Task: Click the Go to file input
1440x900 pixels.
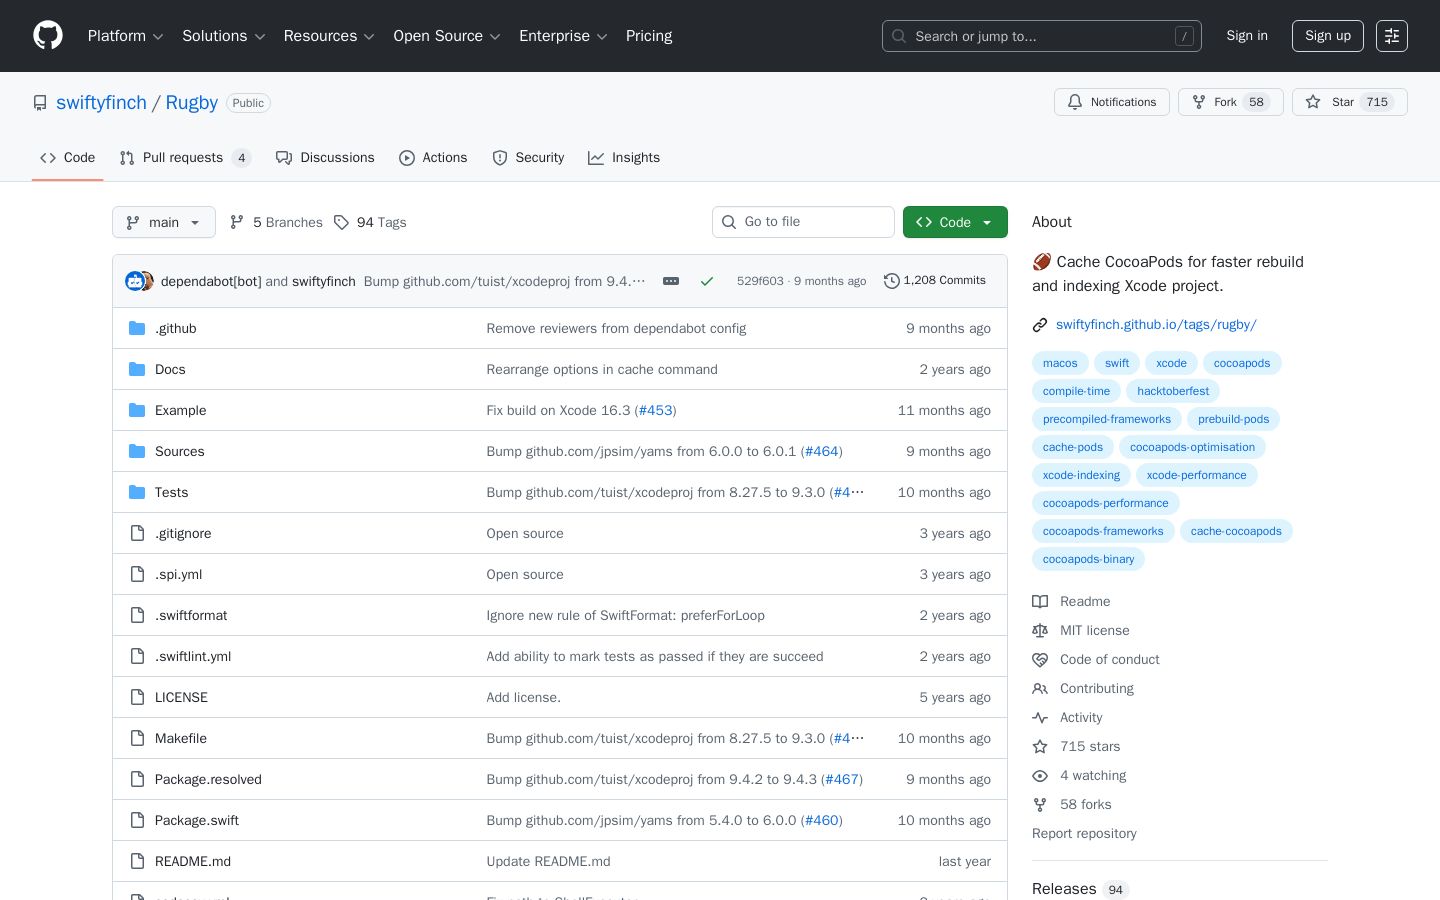Action: pos(803,222)
